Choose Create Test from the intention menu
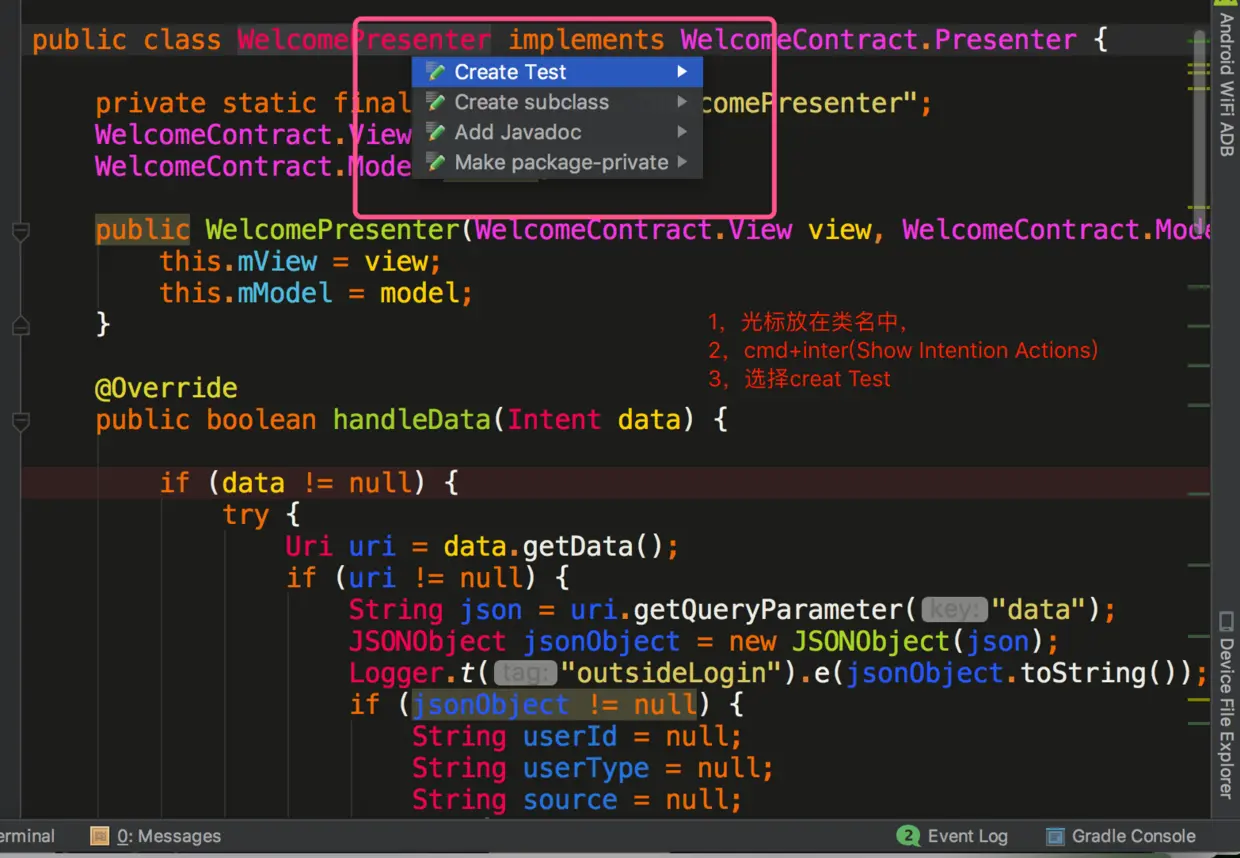 (x=557, y=72)
